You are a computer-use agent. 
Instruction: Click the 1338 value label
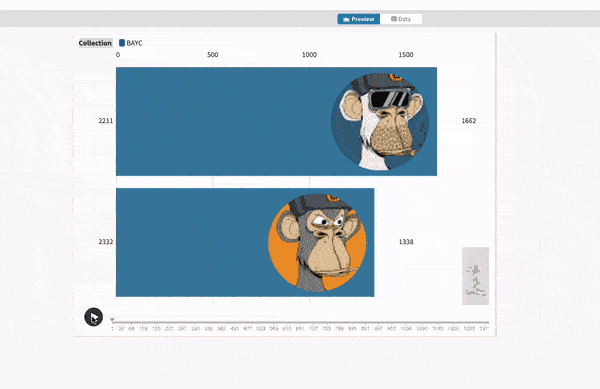[x=406, y=242]
